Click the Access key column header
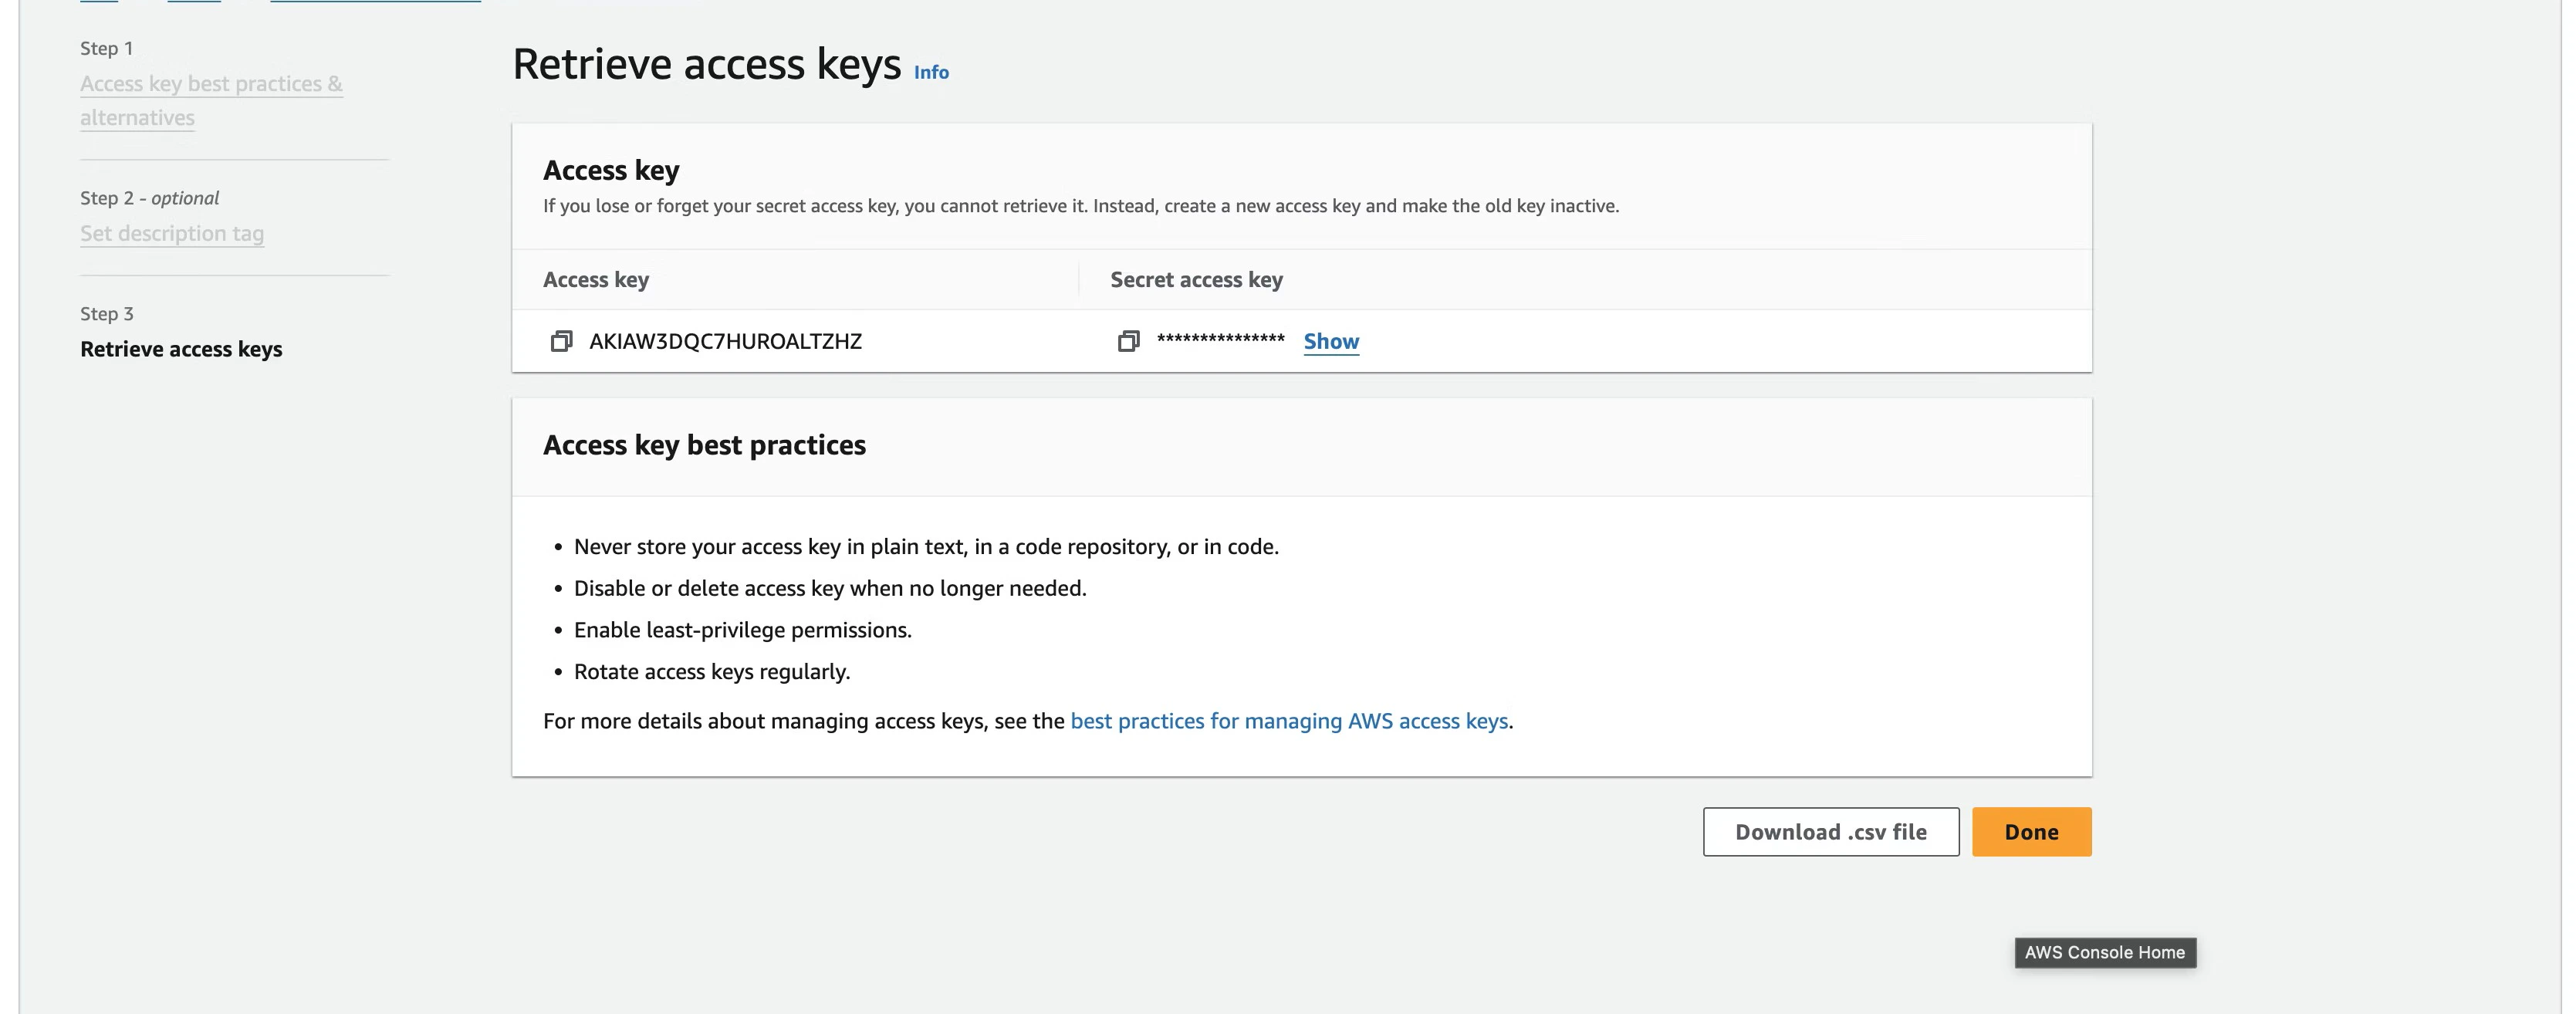 (x=596, y=280)
